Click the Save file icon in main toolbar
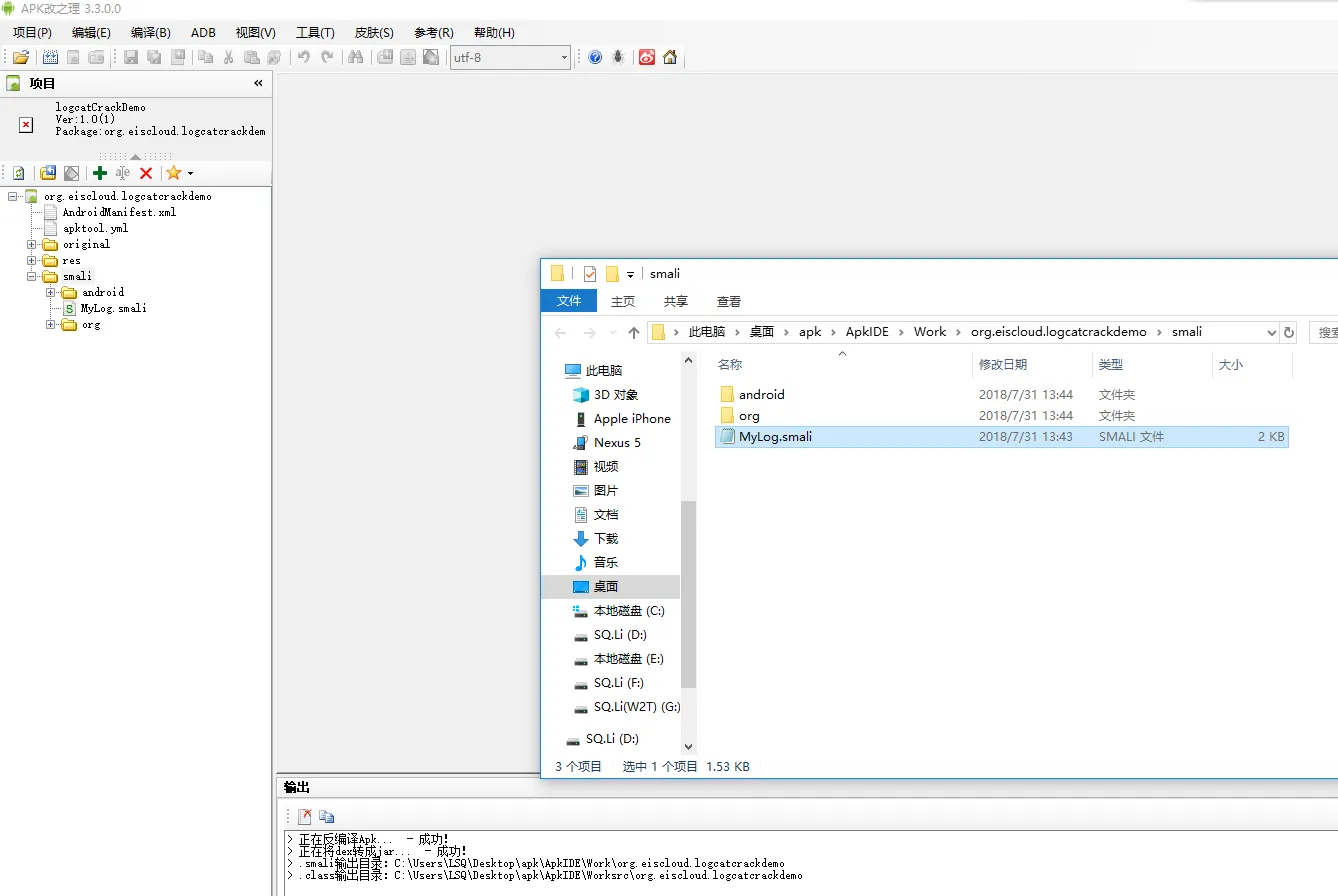 pyautogui.click(x=131, y=57)
